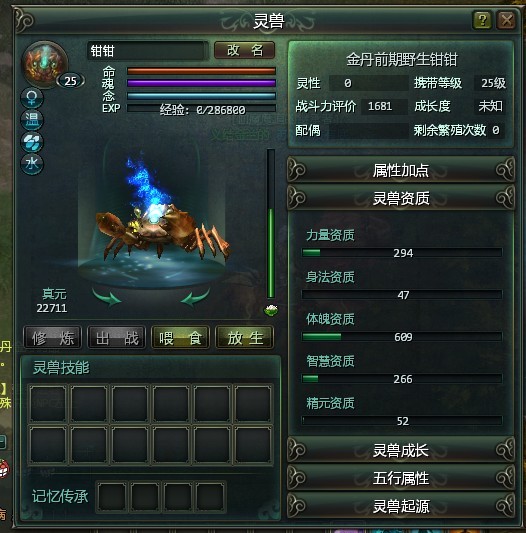Click the 放生 release button
This screenshot has width=526, height=533.
tap(244, 338)
